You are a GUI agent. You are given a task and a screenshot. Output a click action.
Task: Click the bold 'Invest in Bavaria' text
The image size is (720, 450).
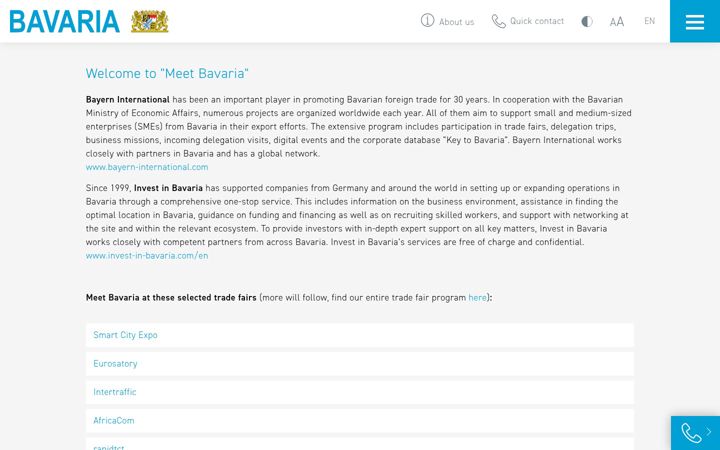point(168,188)
